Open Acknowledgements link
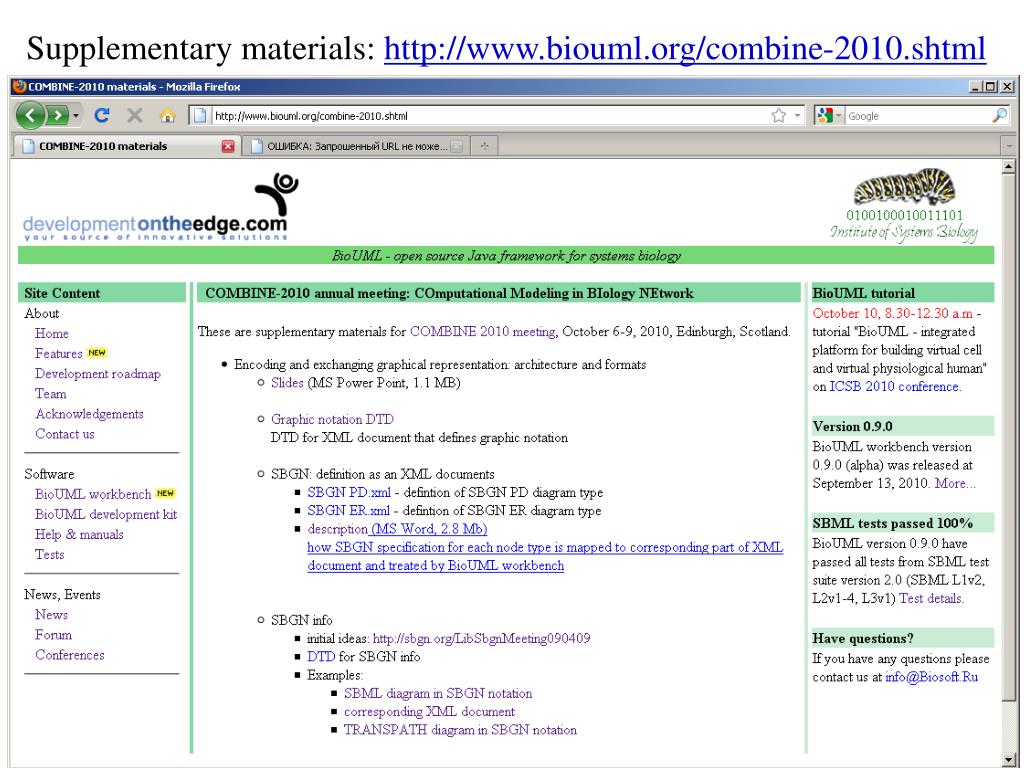Viewport: 1024px width, 768px height. [x=89, y=414]
